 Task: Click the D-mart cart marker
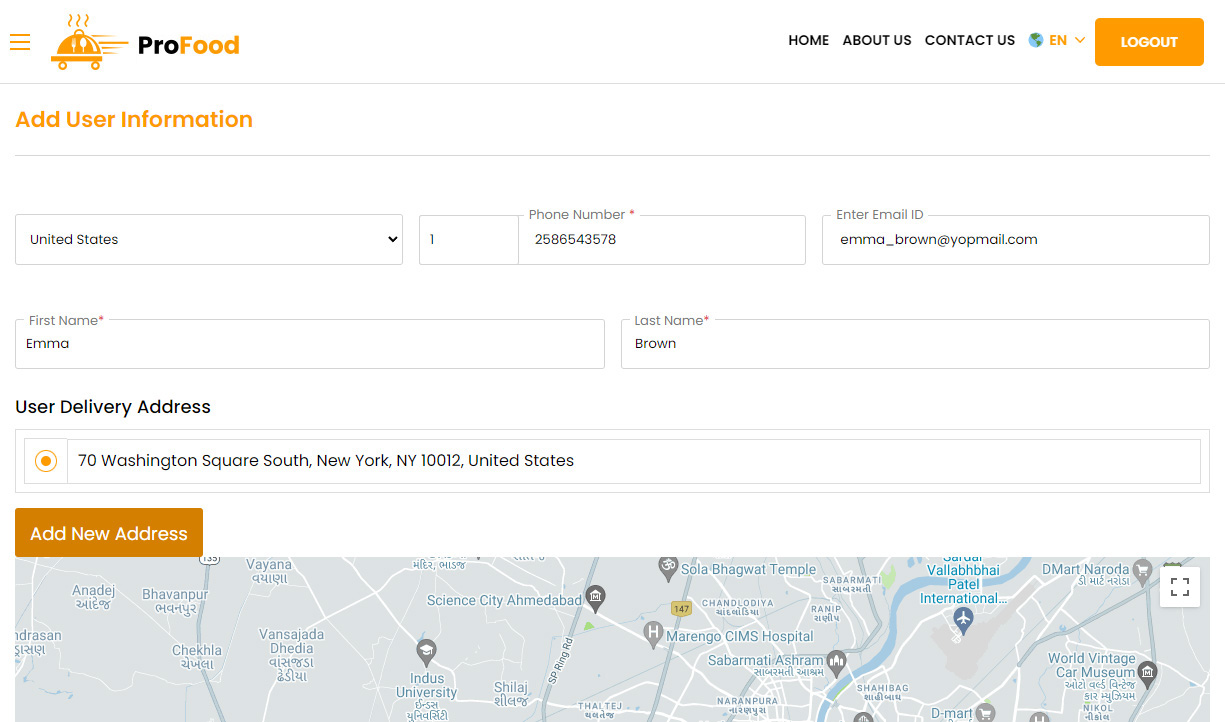tap(986, 712)
